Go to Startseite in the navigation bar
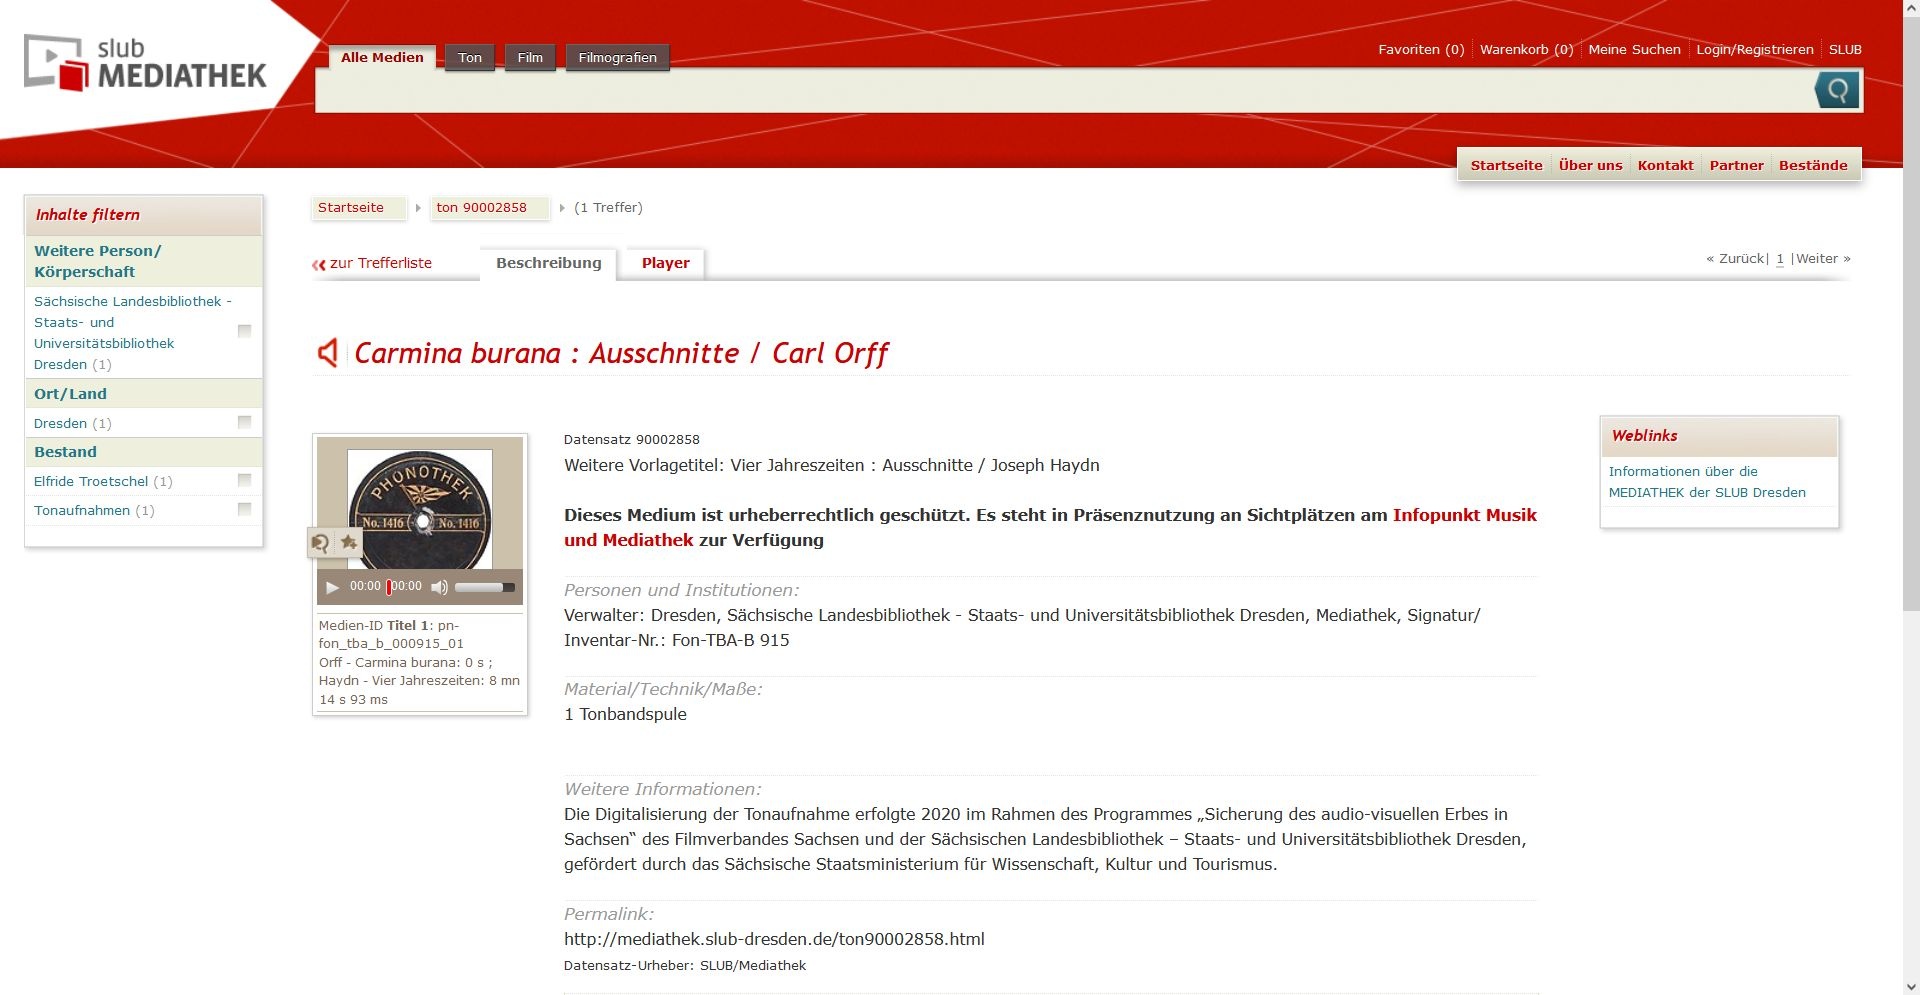The height and width of the screenshot is (995, 1920). click(x=1506, y=165)
